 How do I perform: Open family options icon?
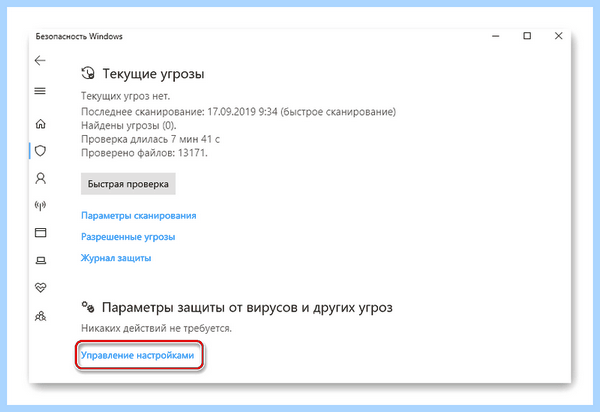(40, 316)
